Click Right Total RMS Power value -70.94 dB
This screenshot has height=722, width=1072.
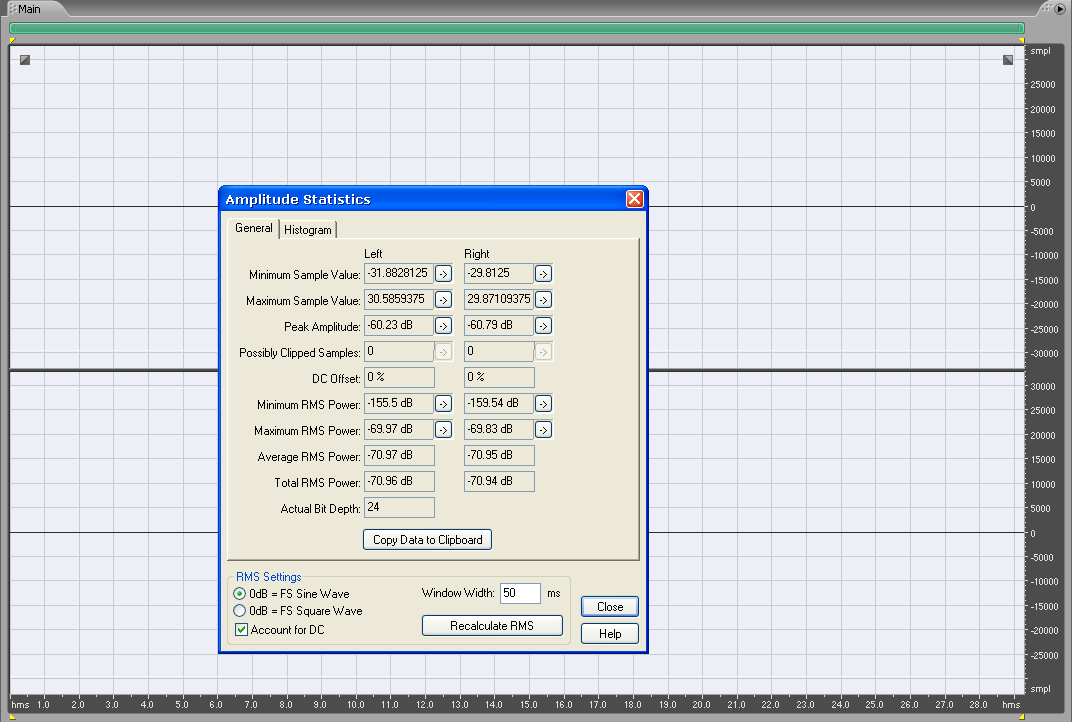[498, 481]
